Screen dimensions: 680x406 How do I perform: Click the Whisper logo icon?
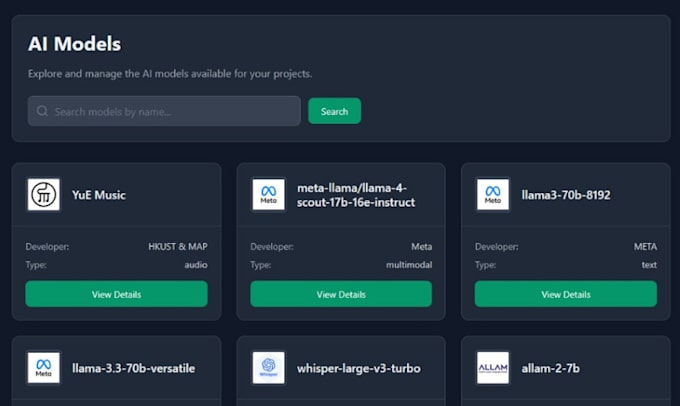pyautogui.click(x=268, y=368)
